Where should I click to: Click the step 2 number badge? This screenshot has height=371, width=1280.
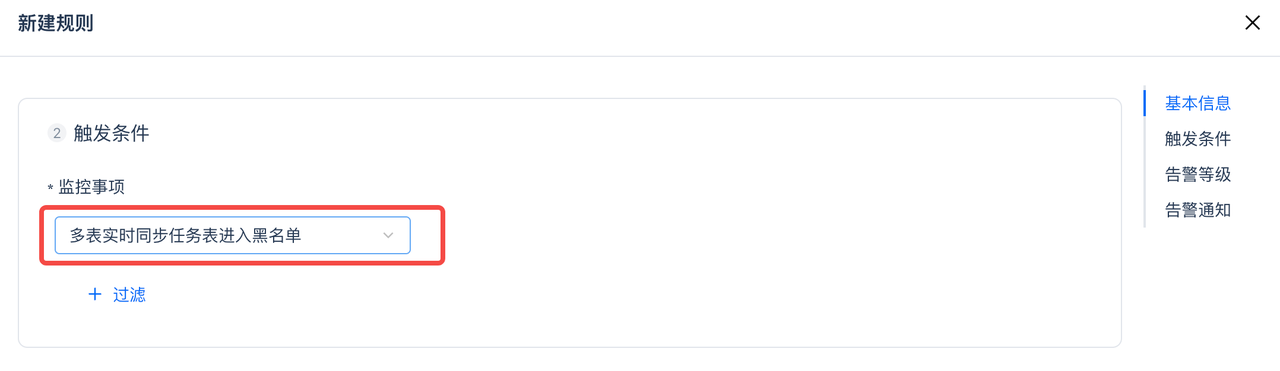57,133
